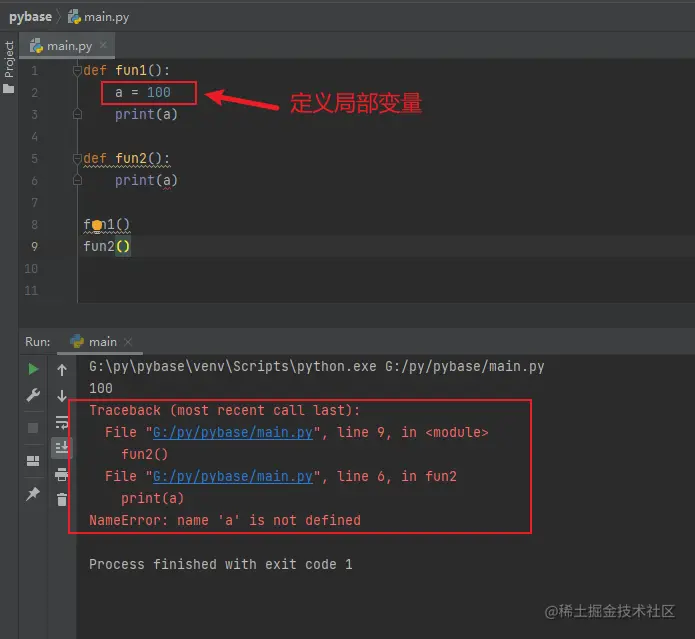Click fold end marker on line 6
The image size is (695, 639).
coord(77,180)
